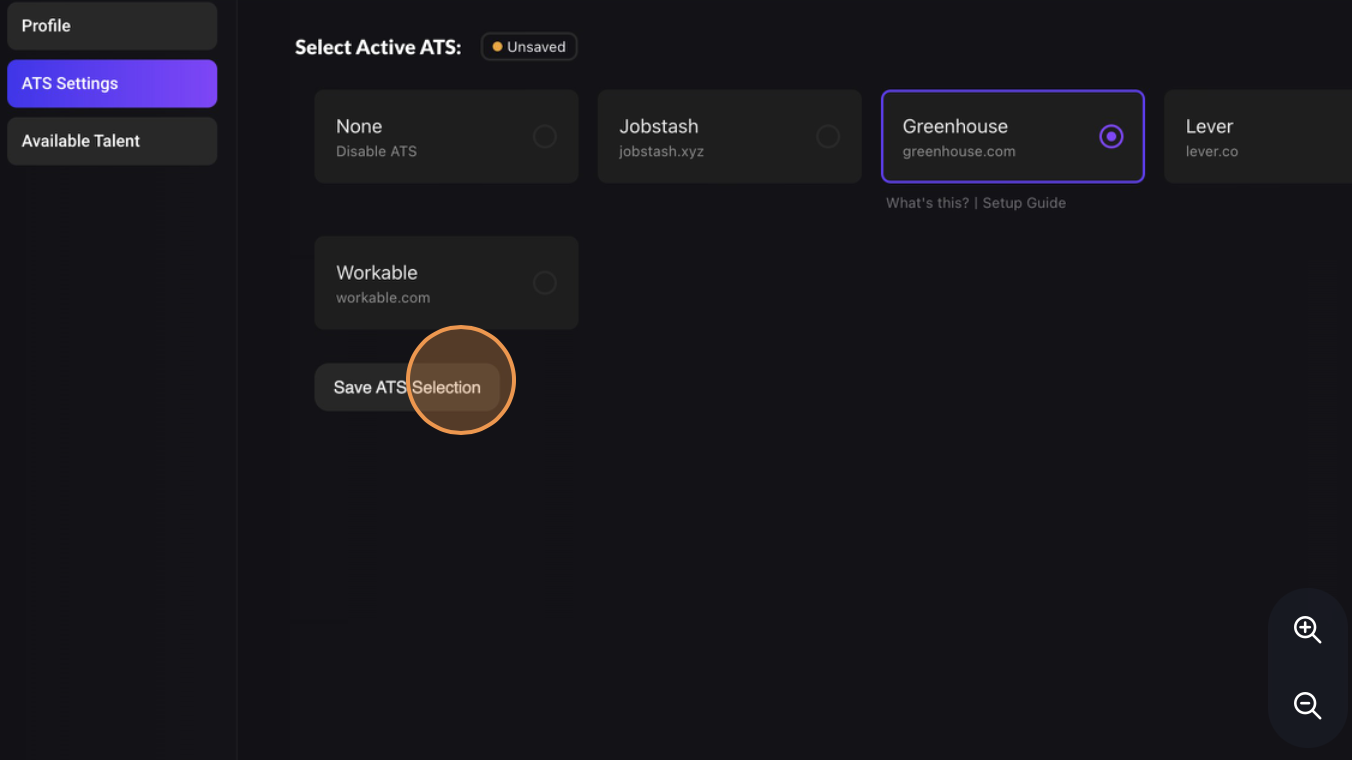Open the "What's this?" link

click(x=927, y=203)
